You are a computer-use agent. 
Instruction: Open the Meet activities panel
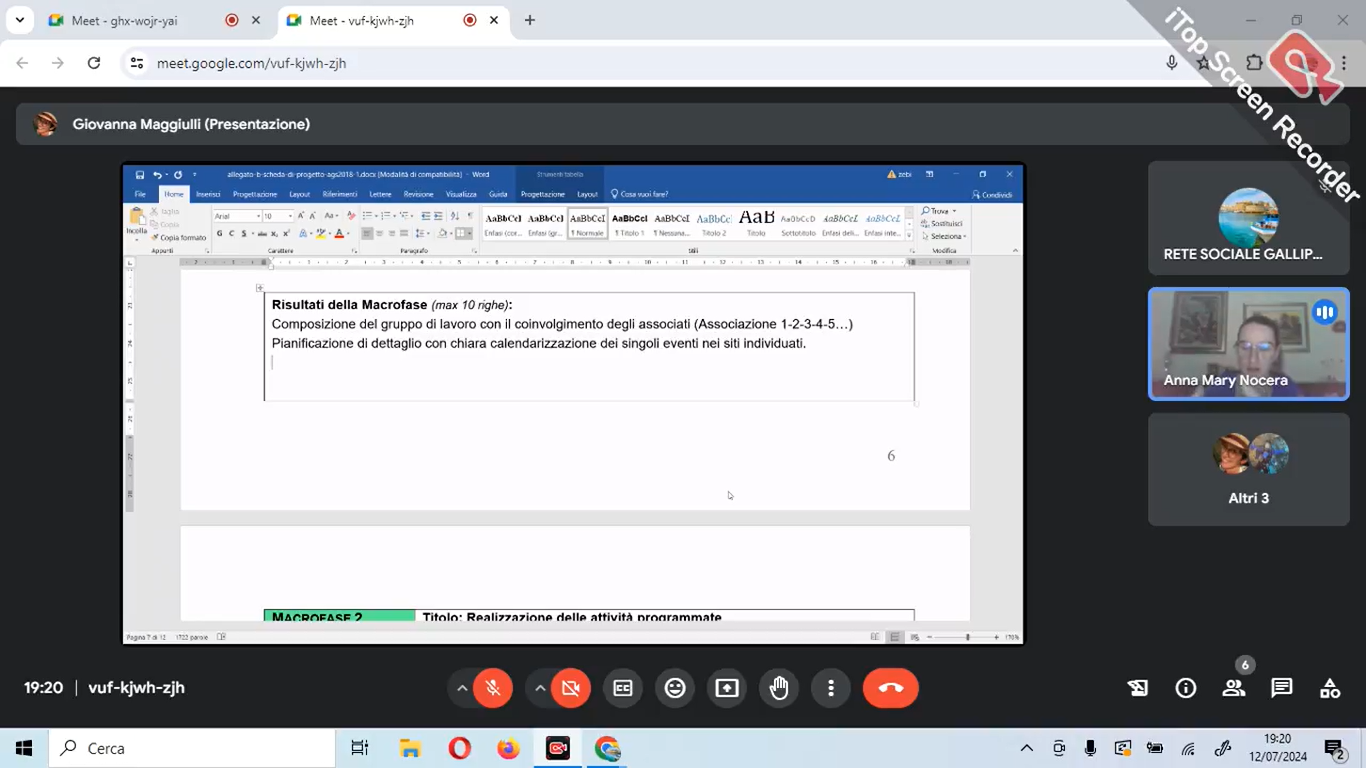[x=1330, y=688]
